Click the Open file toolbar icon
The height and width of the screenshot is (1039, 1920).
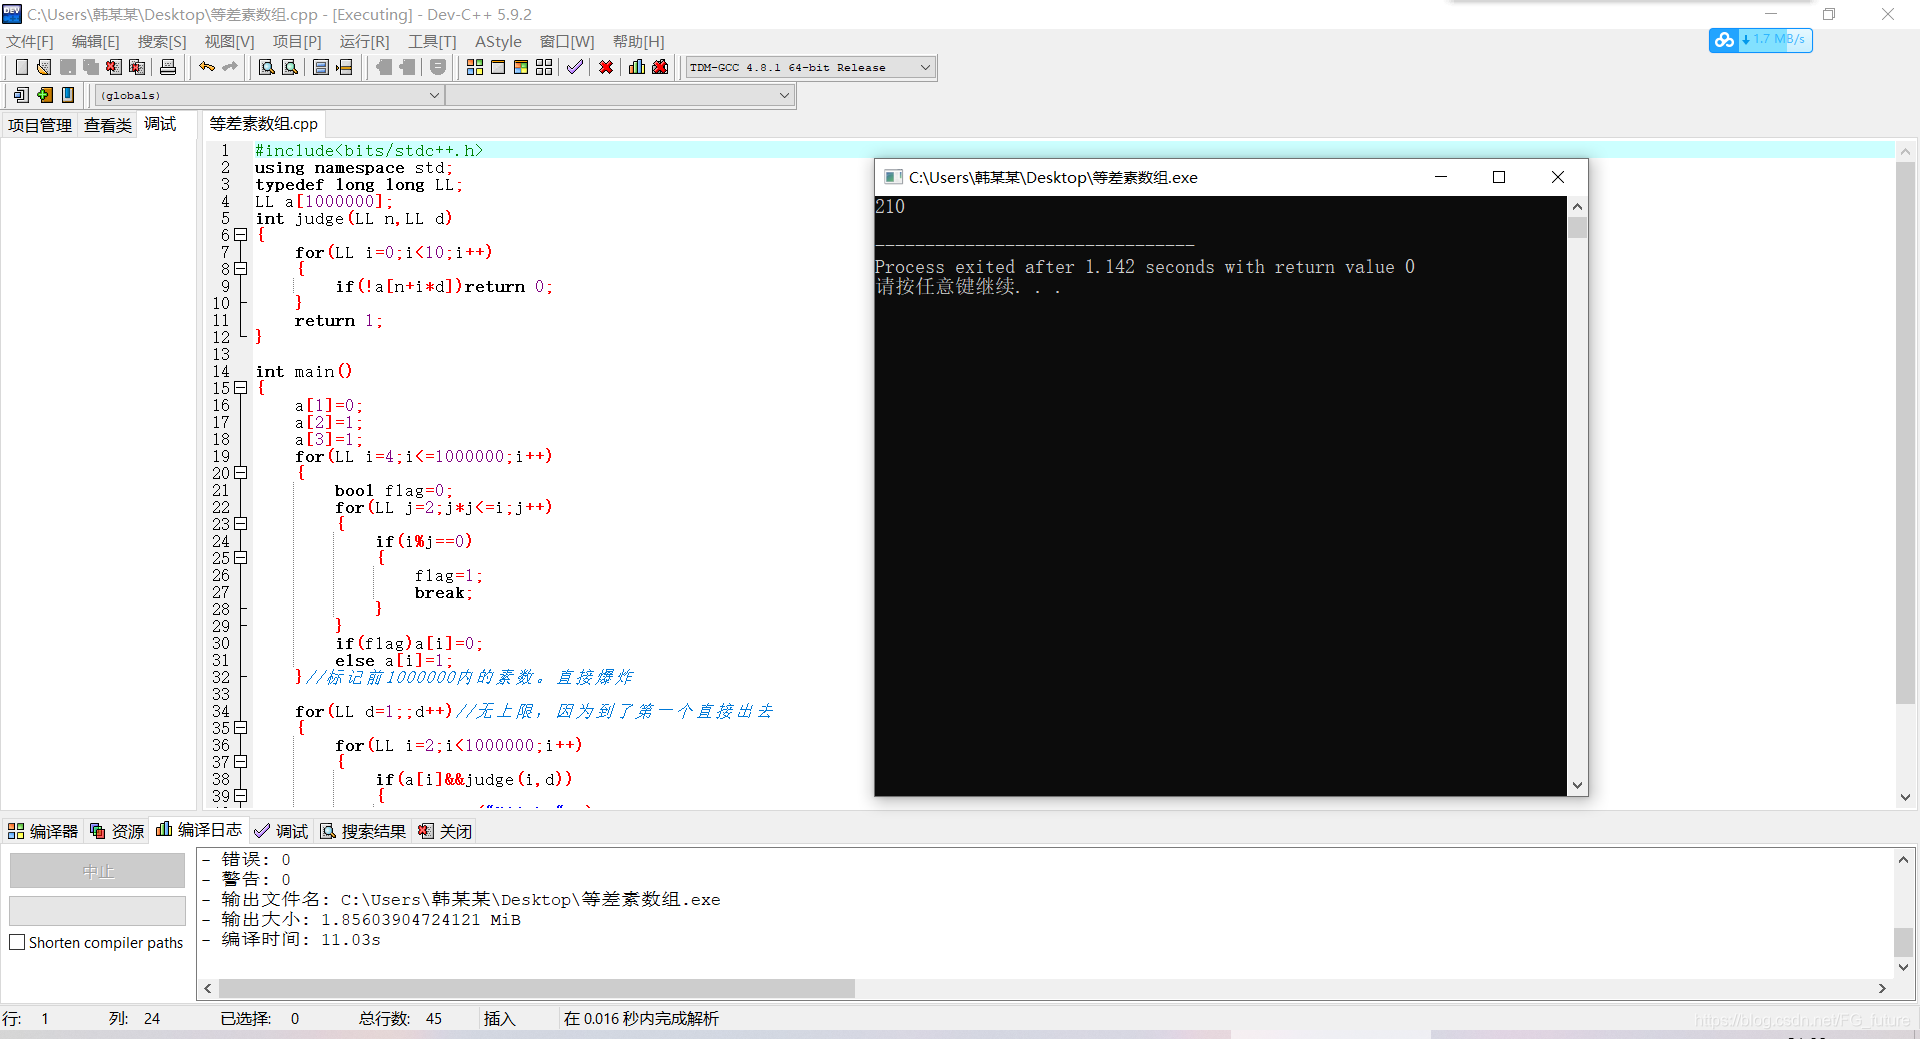click(x=44, y=67)
